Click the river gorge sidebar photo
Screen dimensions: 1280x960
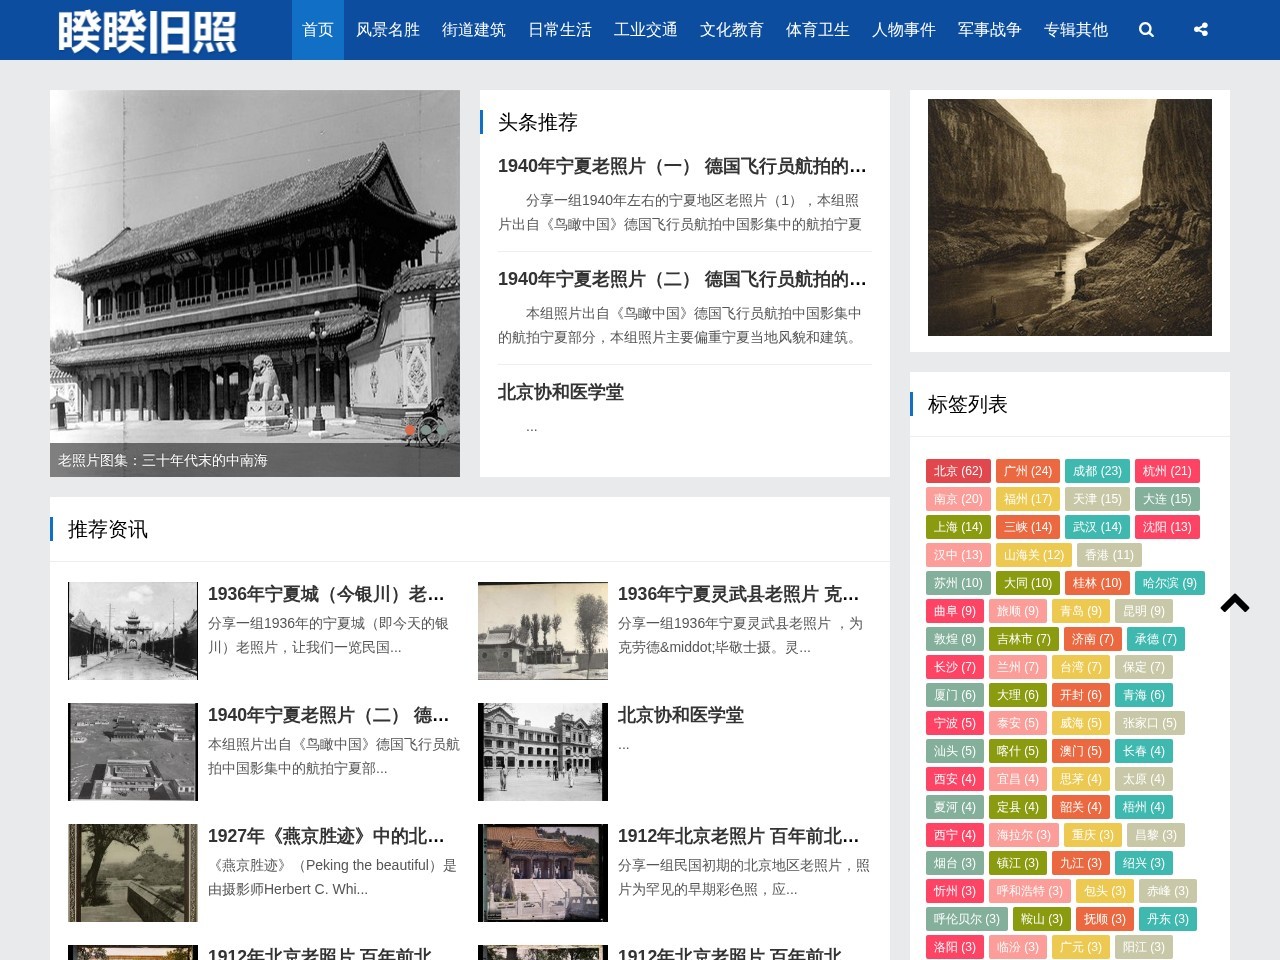point(1070,217)
